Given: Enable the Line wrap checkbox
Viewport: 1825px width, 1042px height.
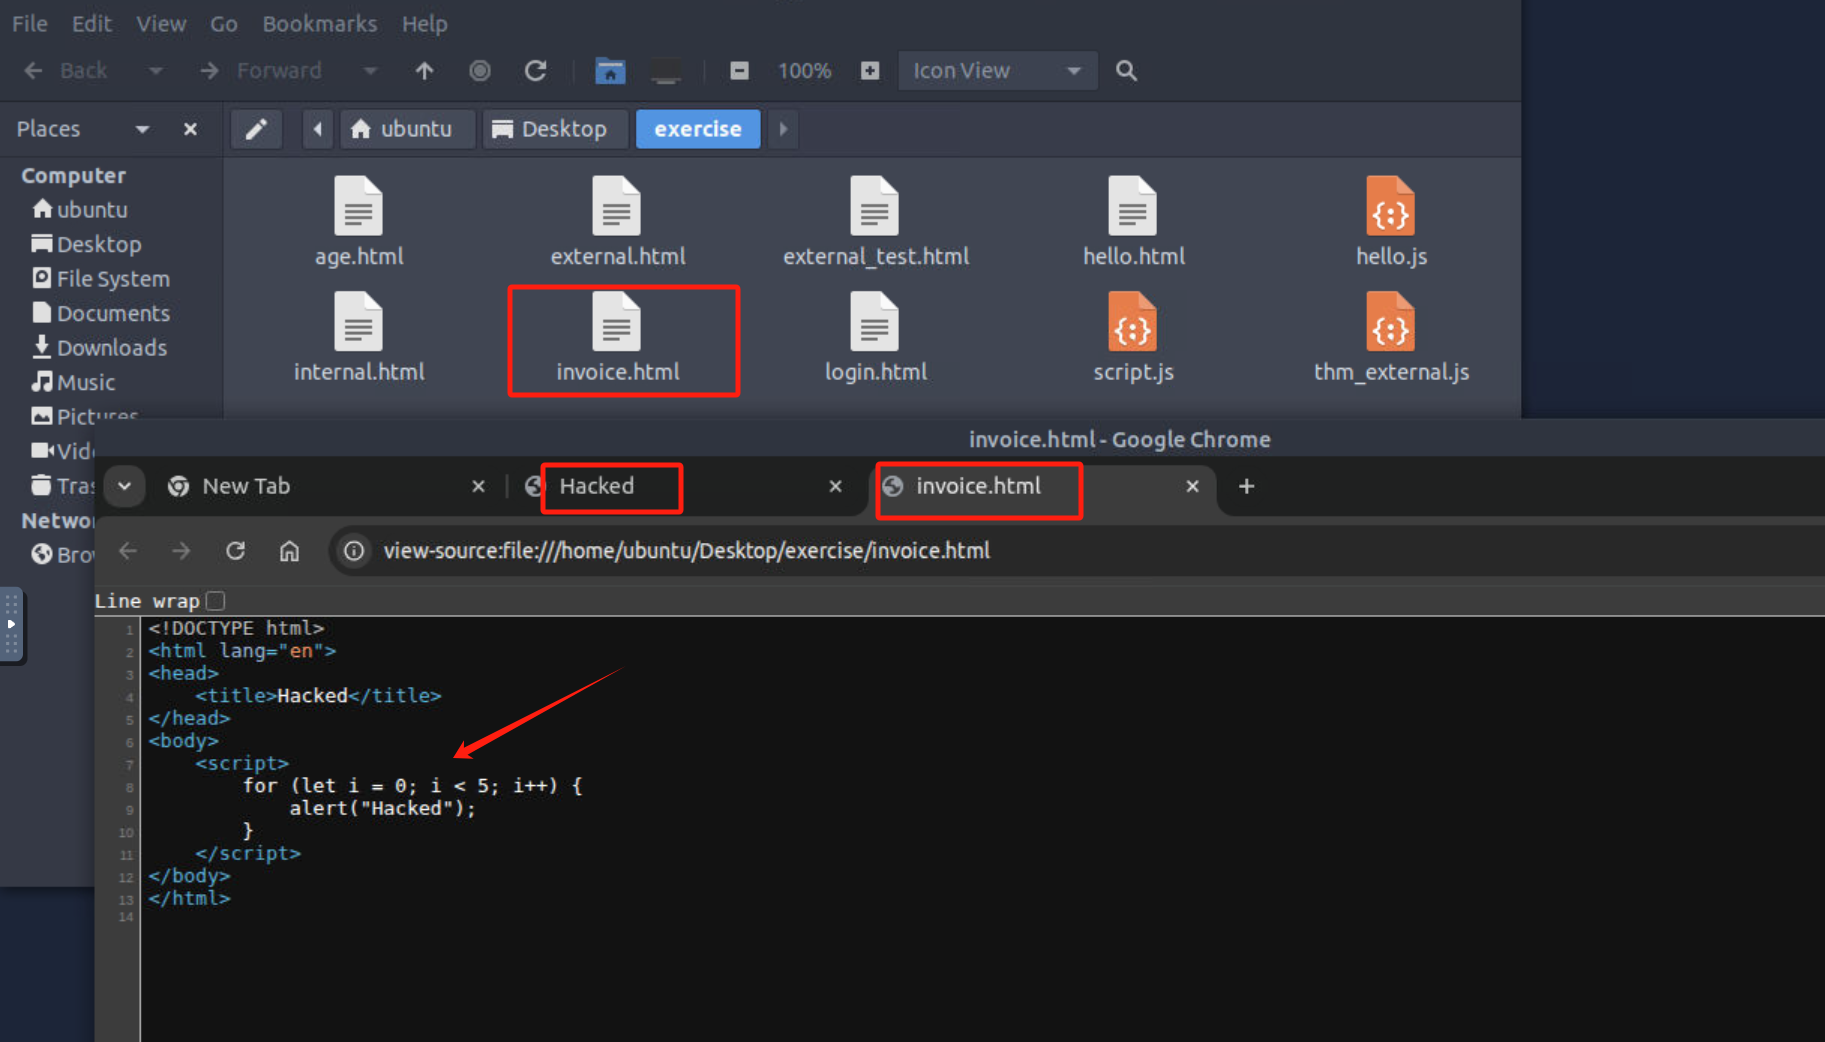Looking at the screenshot, I should point(215,601).
